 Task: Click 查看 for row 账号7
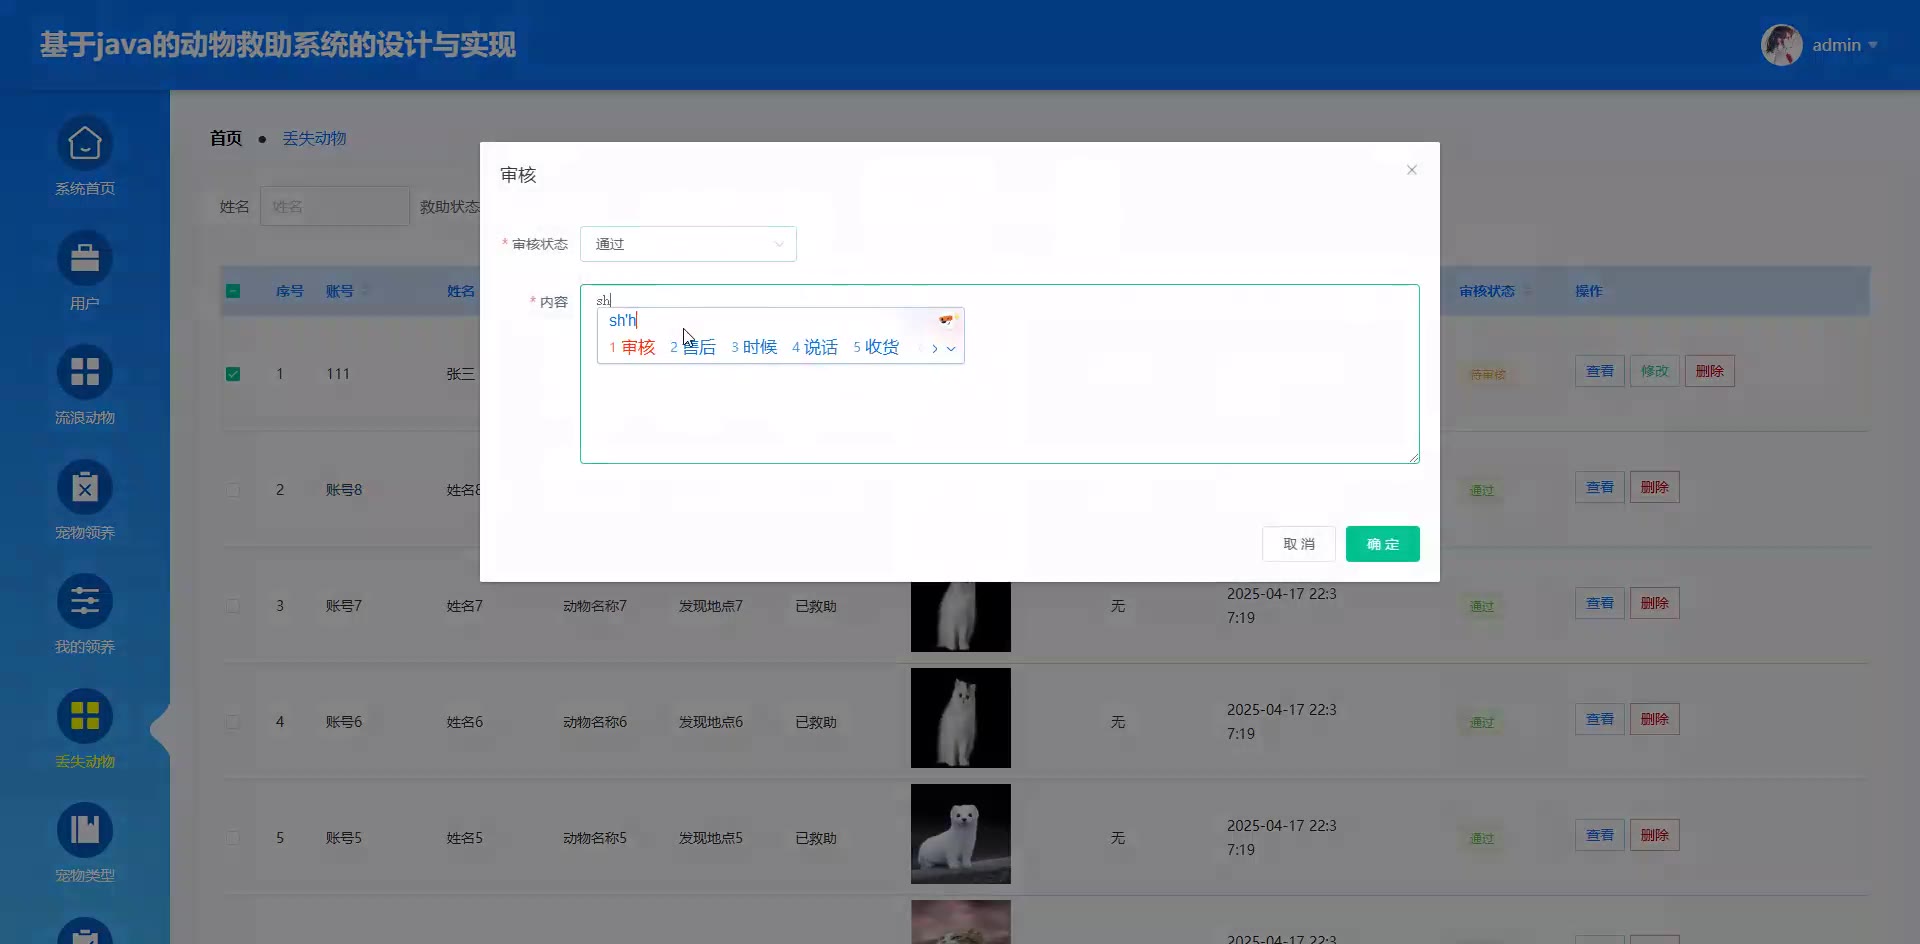click(x=1600, y=603)
